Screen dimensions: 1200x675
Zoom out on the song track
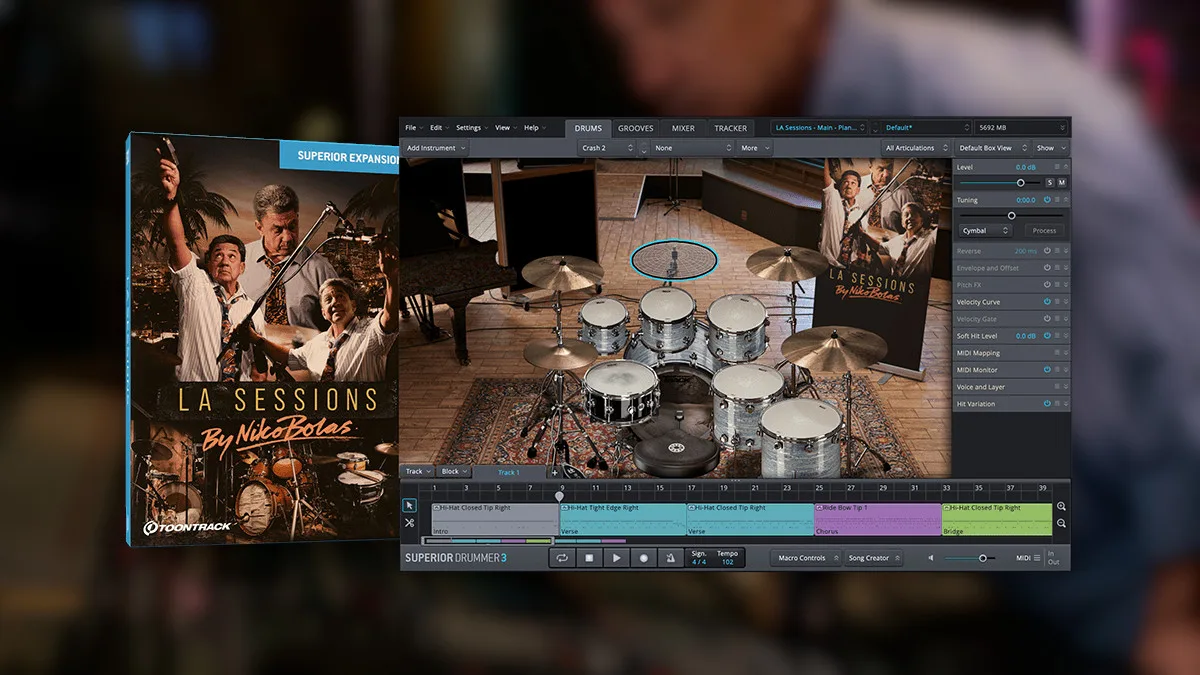tap(1061, 523)
